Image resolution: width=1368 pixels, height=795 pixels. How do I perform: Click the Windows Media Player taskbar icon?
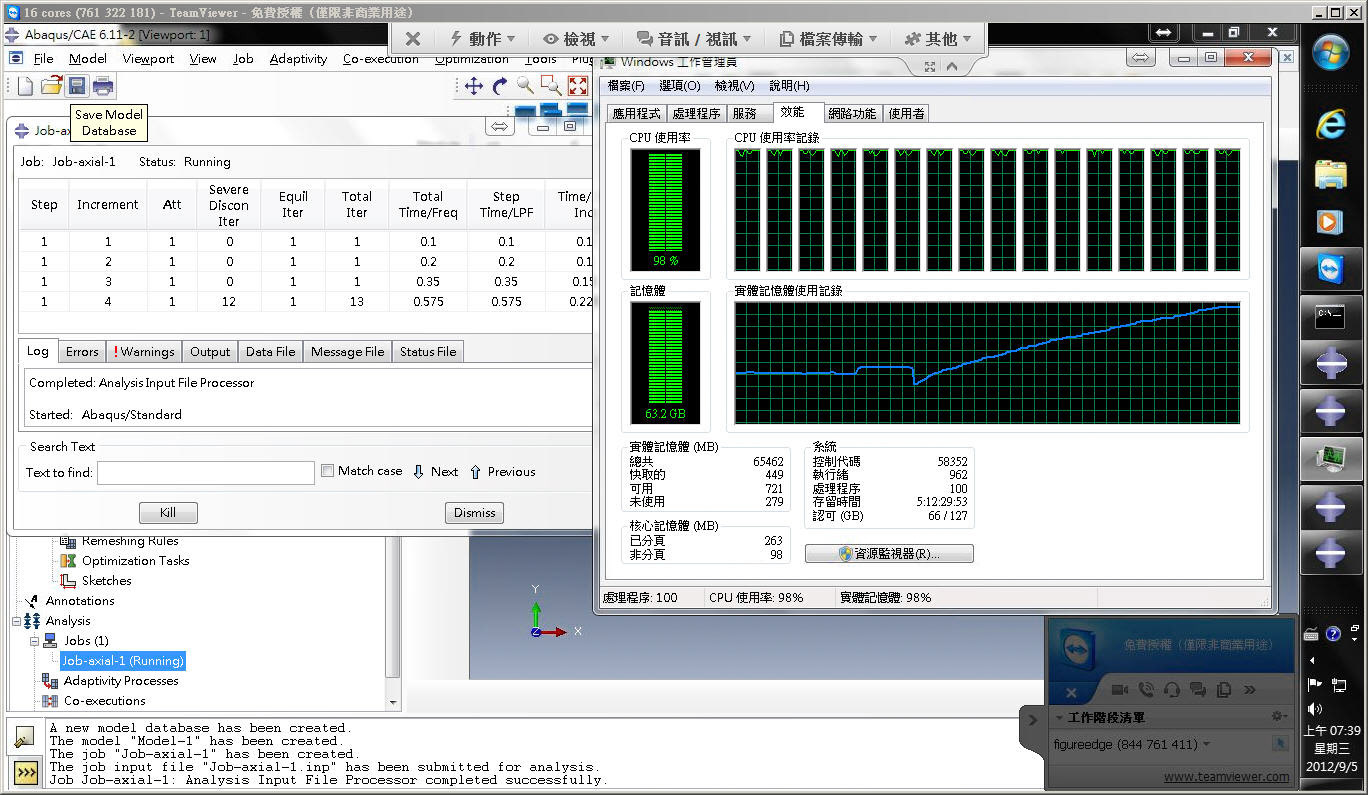(1330, 221)
